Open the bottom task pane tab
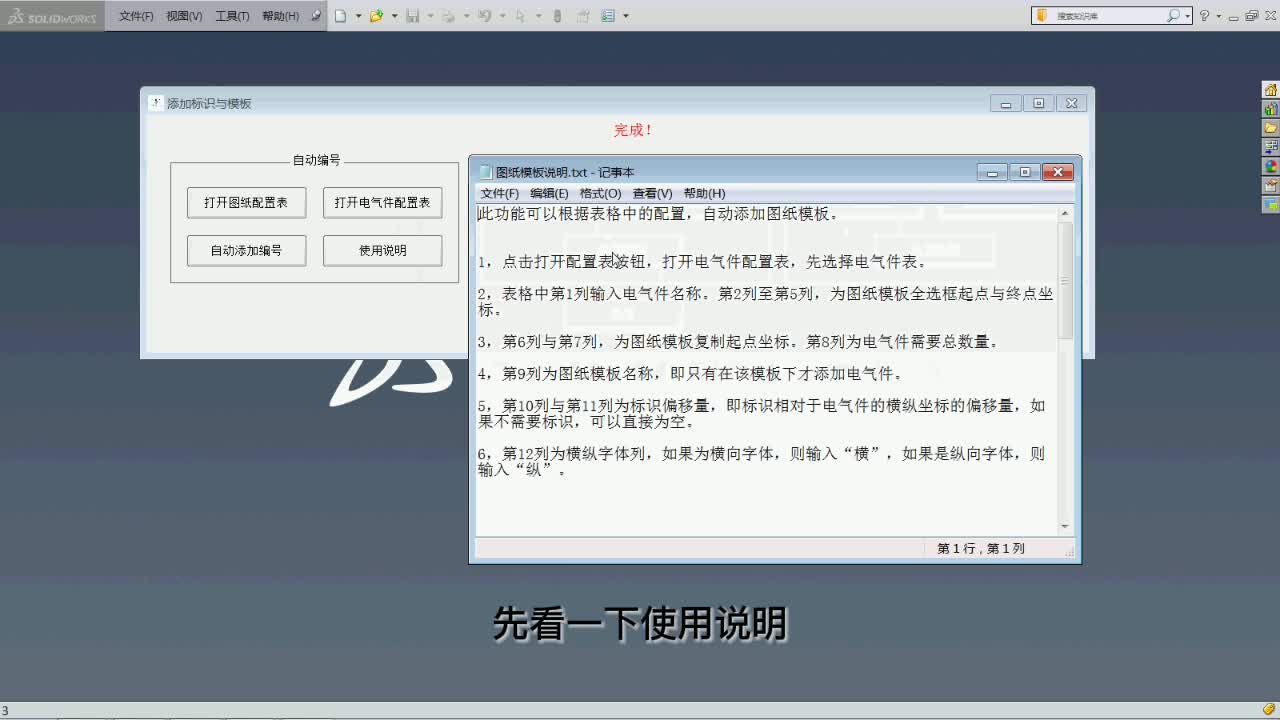The width and height of the screenshot is (1280, 720). (1271, 204)
